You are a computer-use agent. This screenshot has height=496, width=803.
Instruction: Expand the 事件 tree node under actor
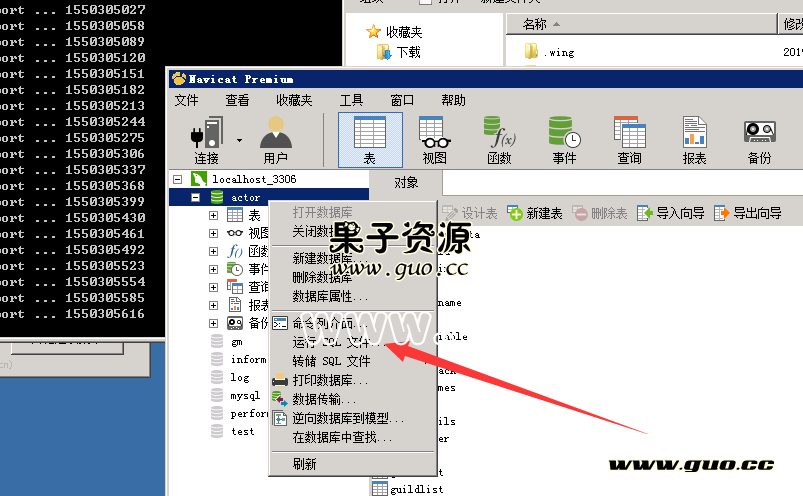click(214, 269)
